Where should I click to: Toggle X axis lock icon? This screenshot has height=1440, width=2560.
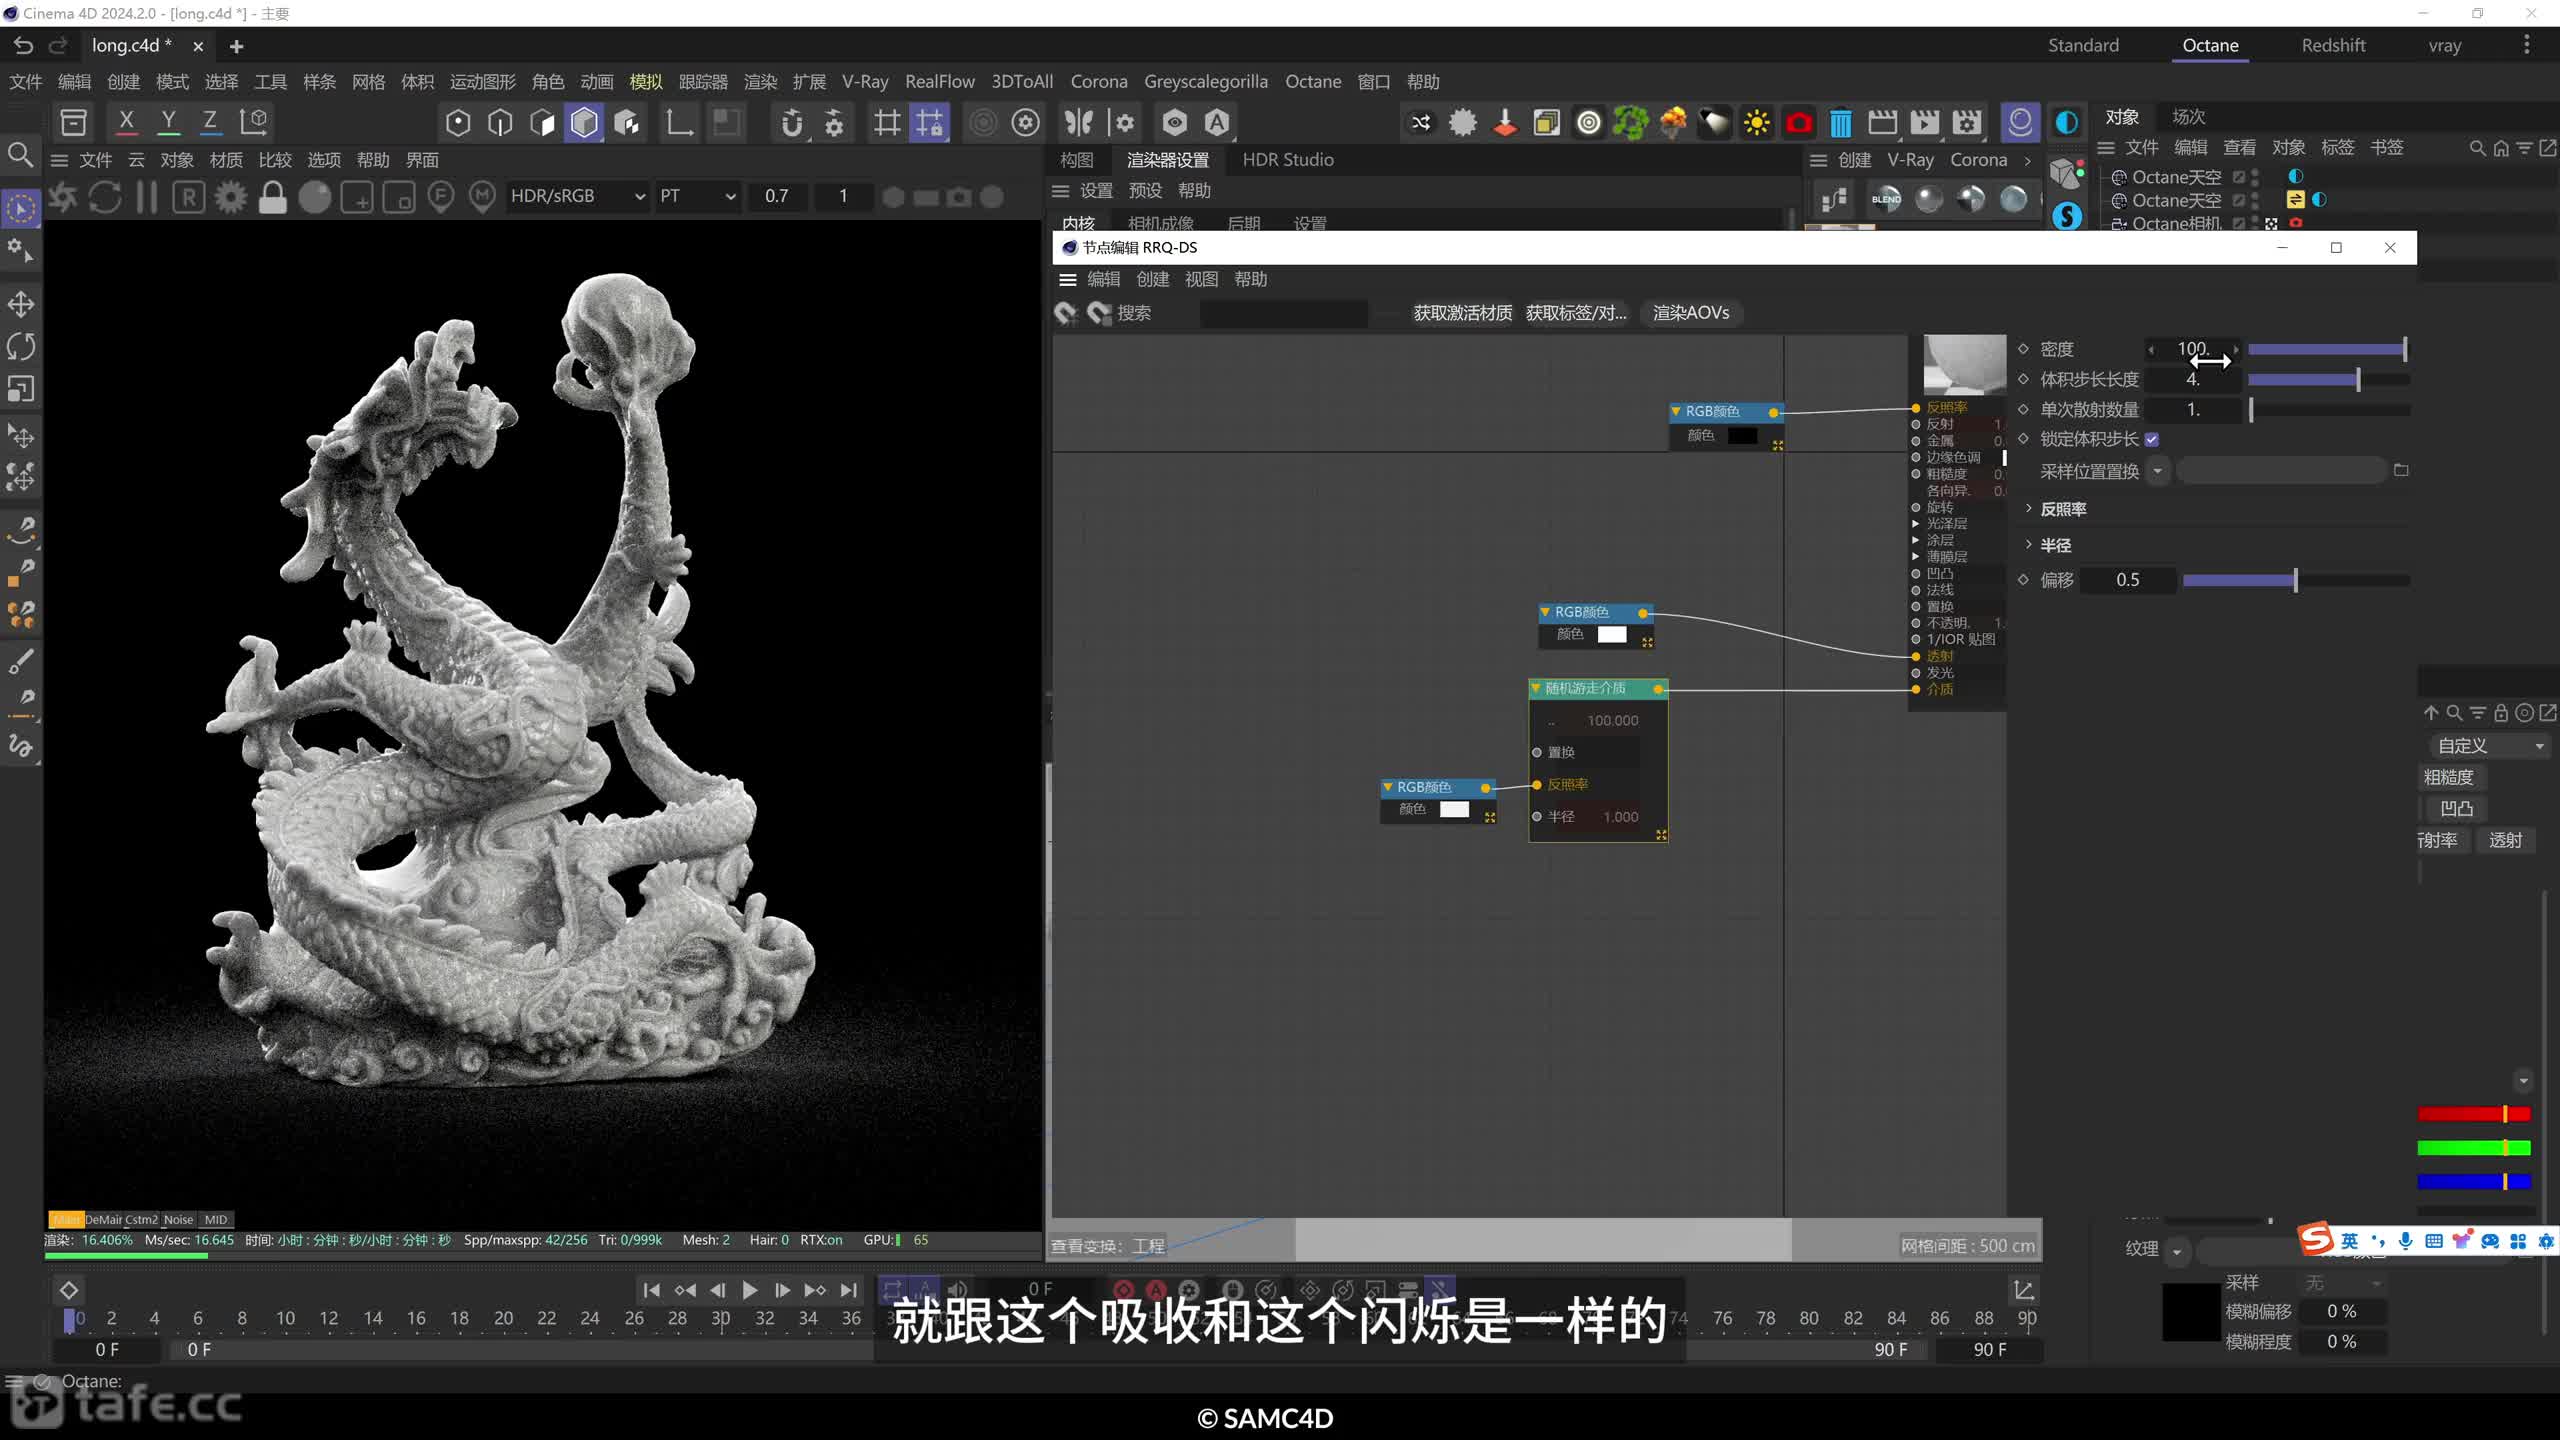click(x=126, y=122)
